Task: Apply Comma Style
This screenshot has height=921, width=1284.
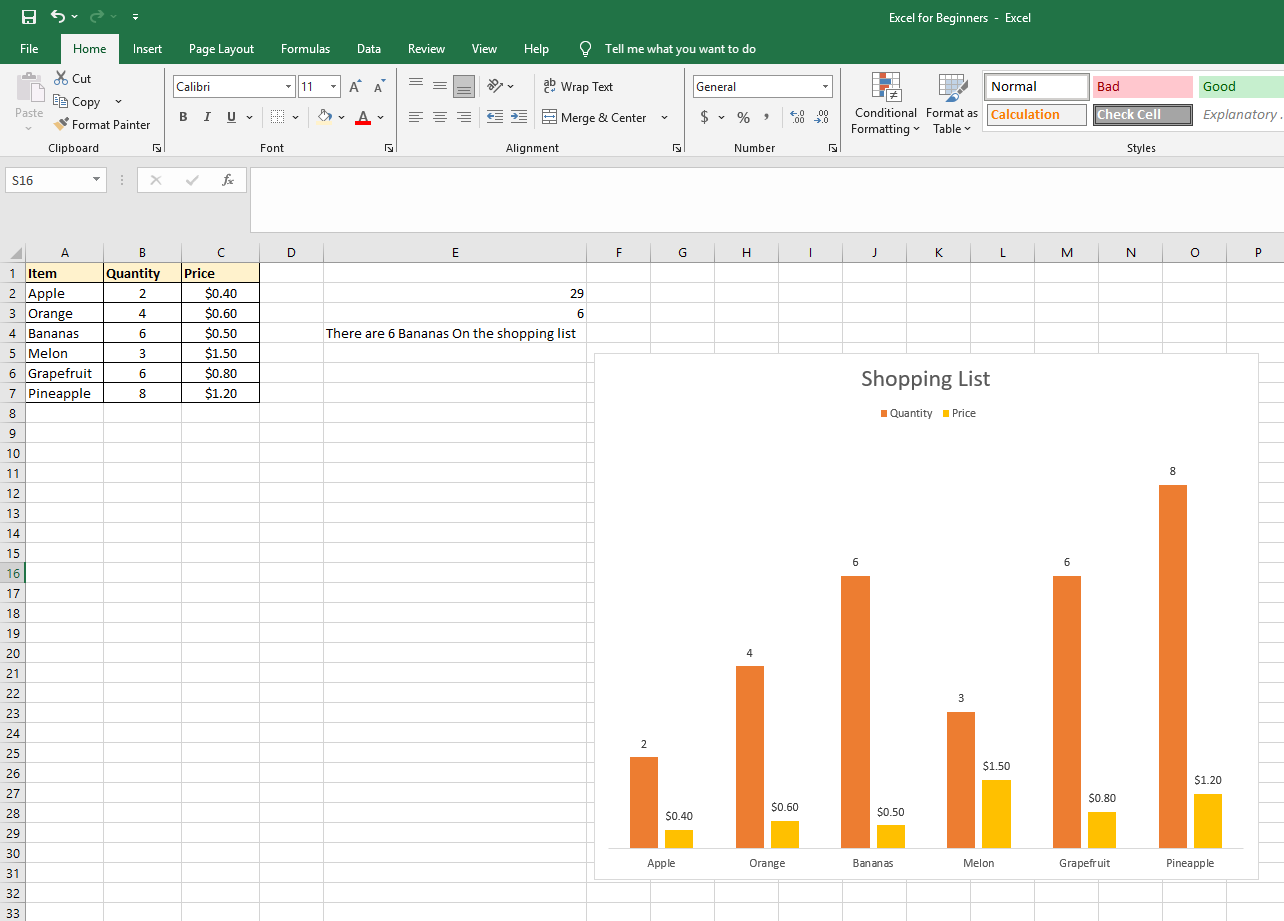Action: click(766, 117)
